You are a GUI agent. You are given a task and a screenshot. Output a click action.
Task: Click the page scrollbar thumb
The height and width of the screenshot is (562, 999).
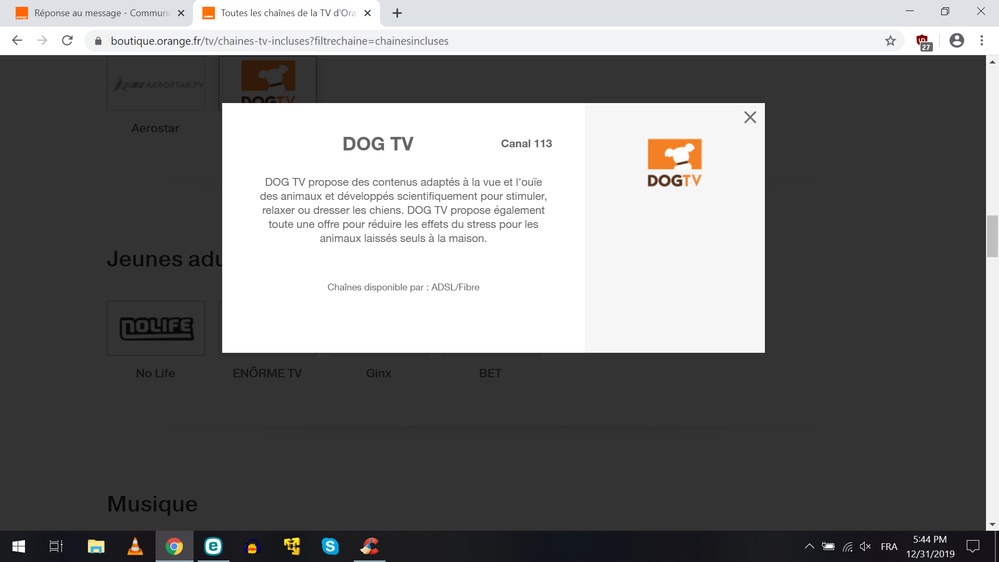(x=992, y=236)
